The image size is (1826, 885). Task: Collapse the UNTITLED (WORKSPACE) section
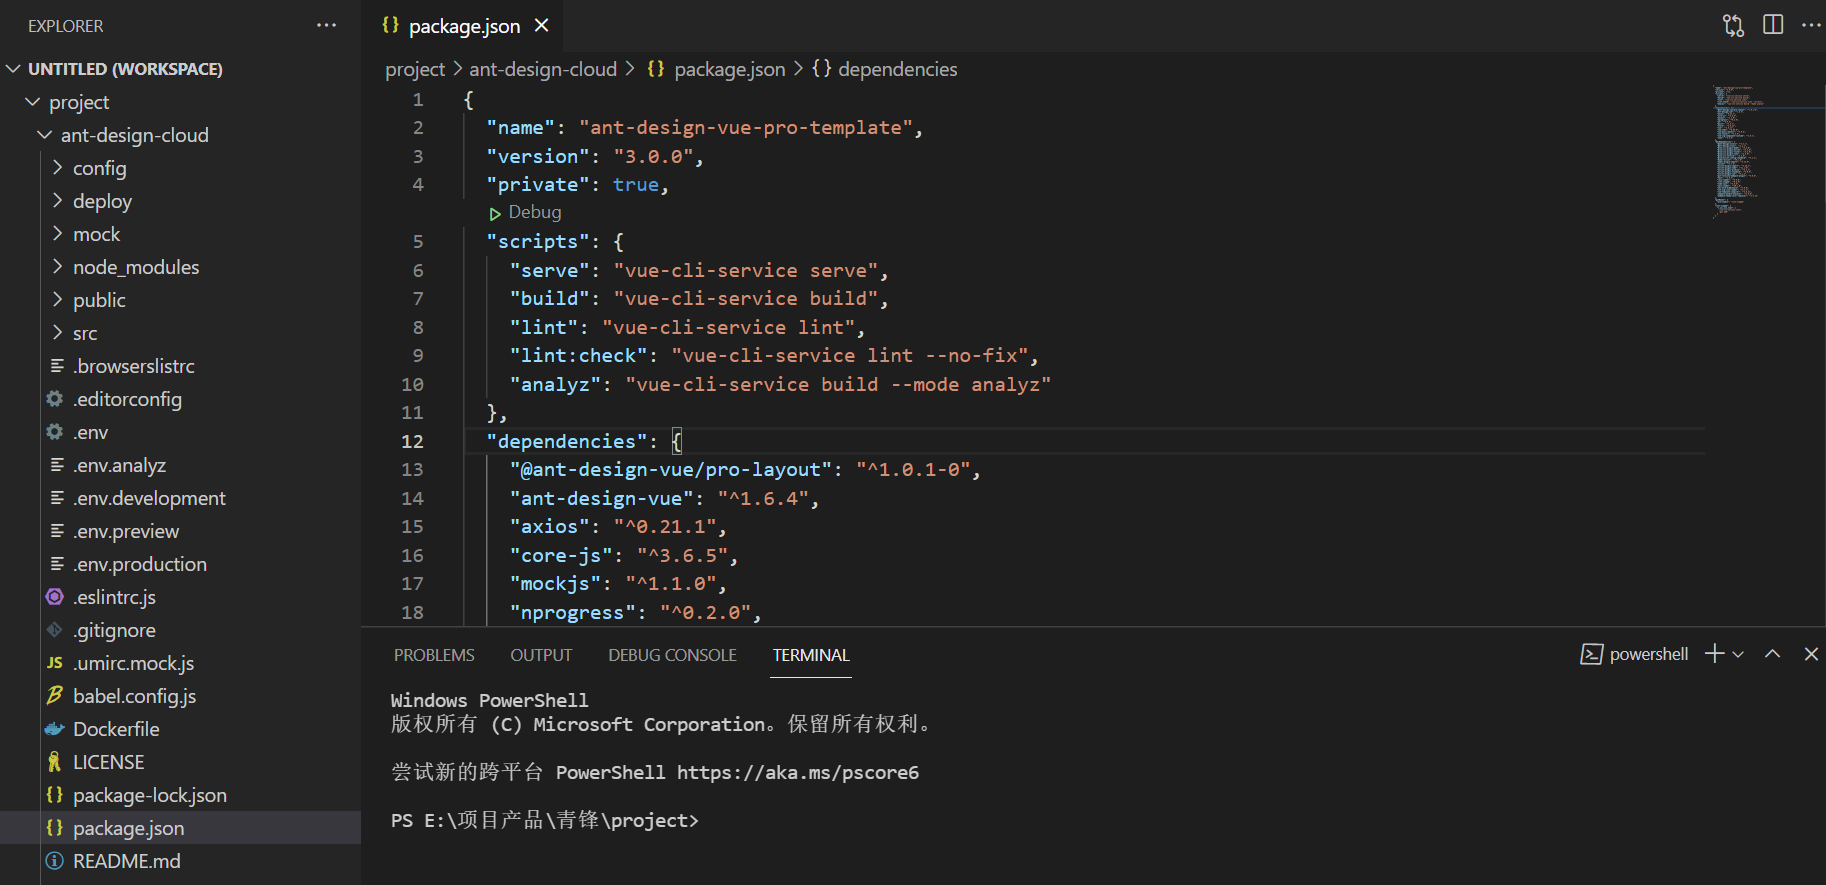14,69
